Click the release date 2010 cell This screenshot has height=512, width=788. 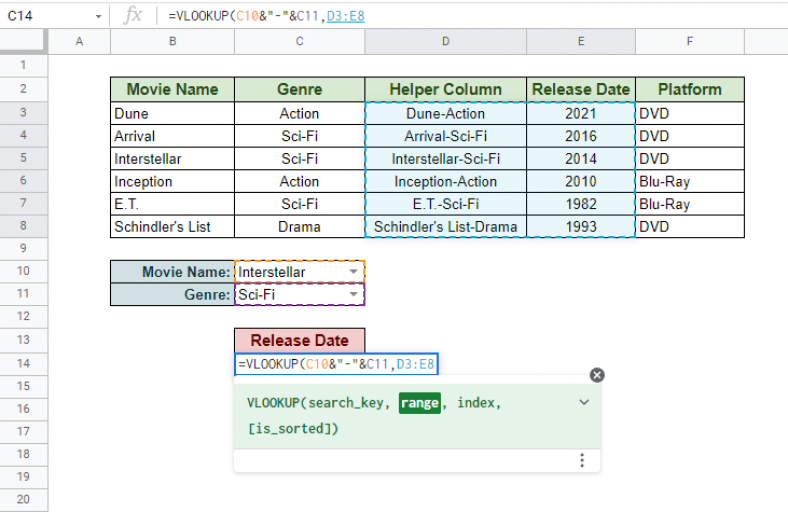point(581,181)
